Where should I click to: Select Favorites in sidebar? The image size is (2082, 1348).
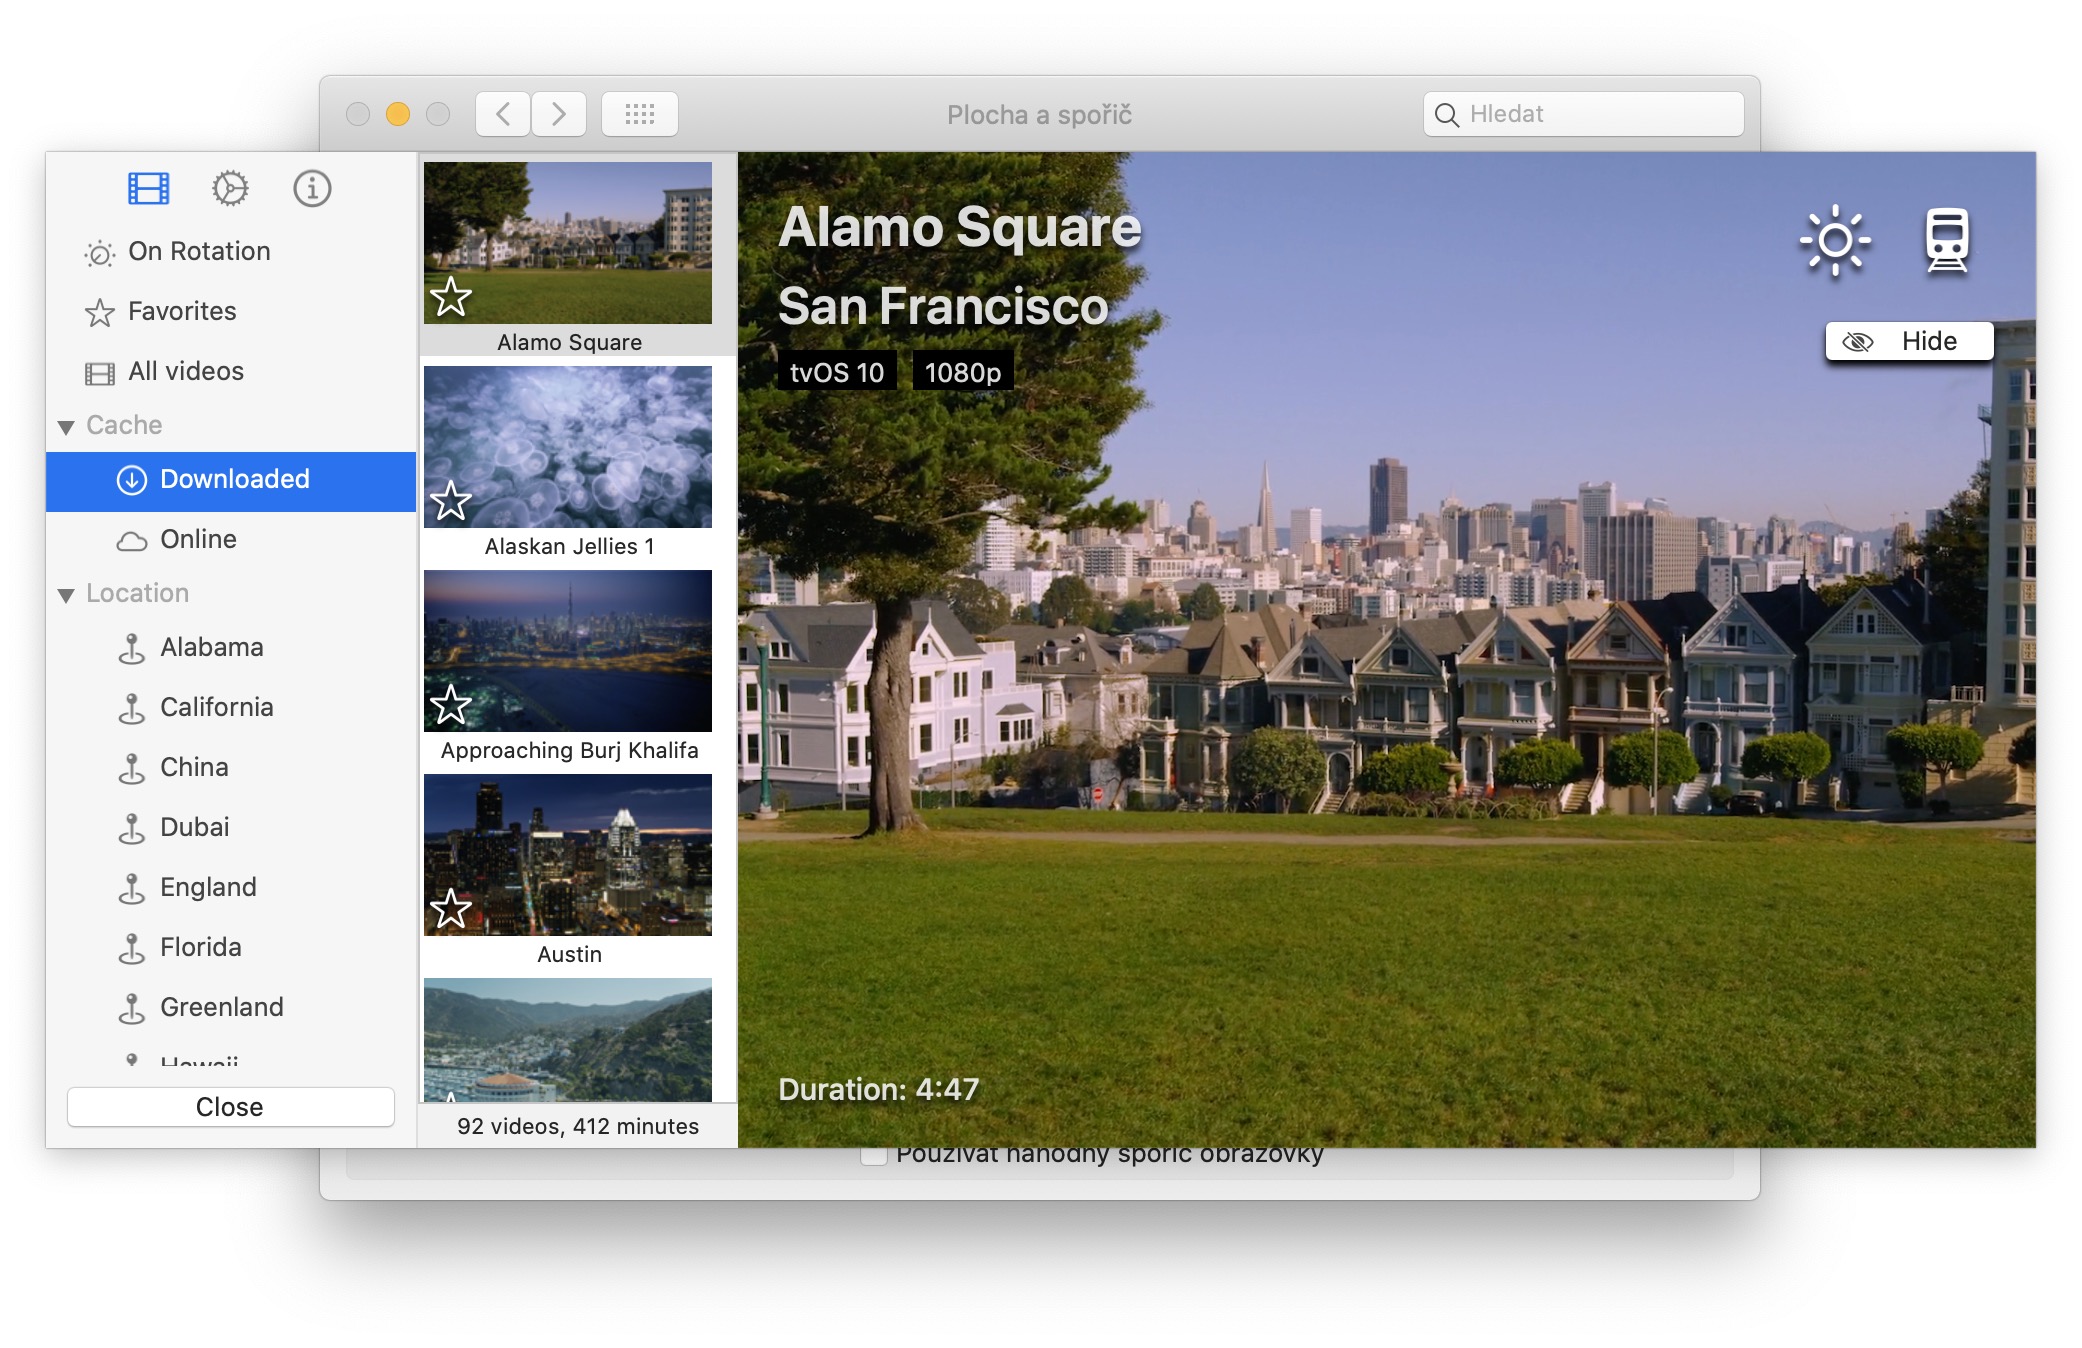tap(181, 311)
